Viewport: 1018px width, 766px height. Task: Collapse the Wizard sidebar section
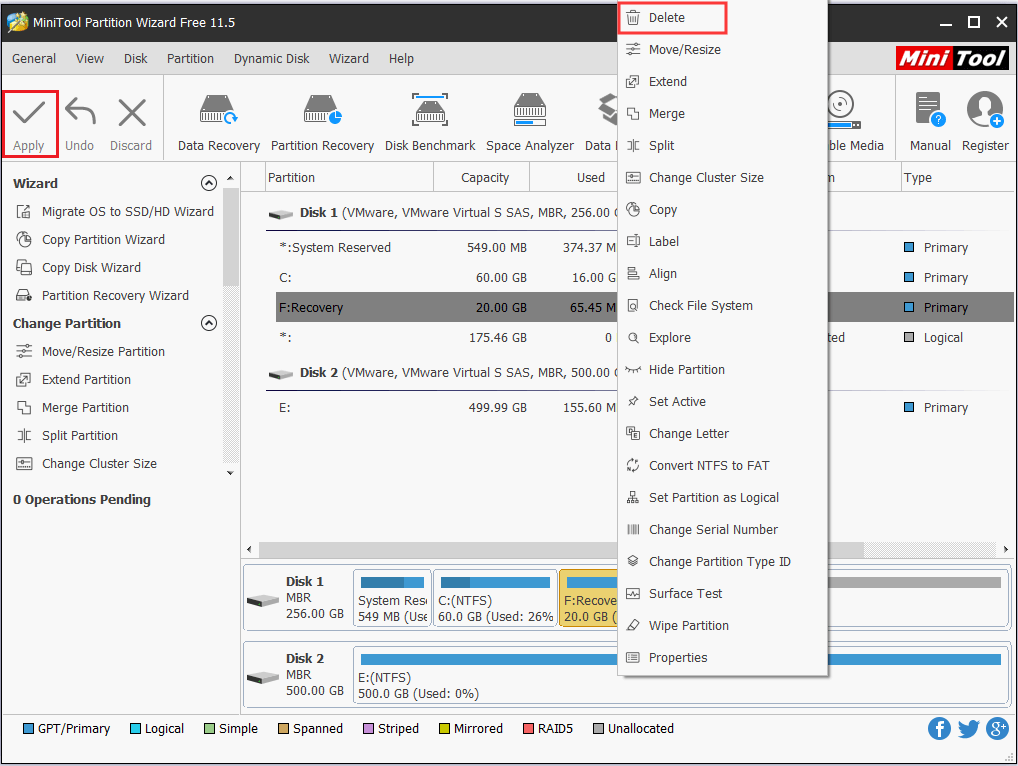point(209,183)
